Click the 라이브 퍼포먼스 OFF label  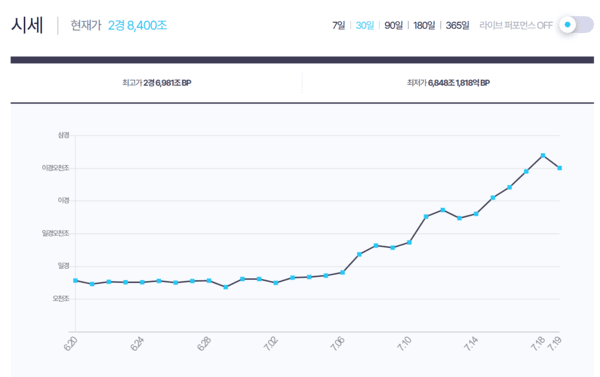(x=516, y=25)
